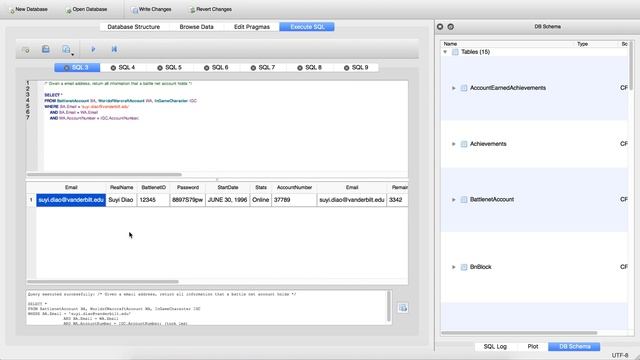Select result row number 1
The image size is (640, 360).
(x=31, y=200)
